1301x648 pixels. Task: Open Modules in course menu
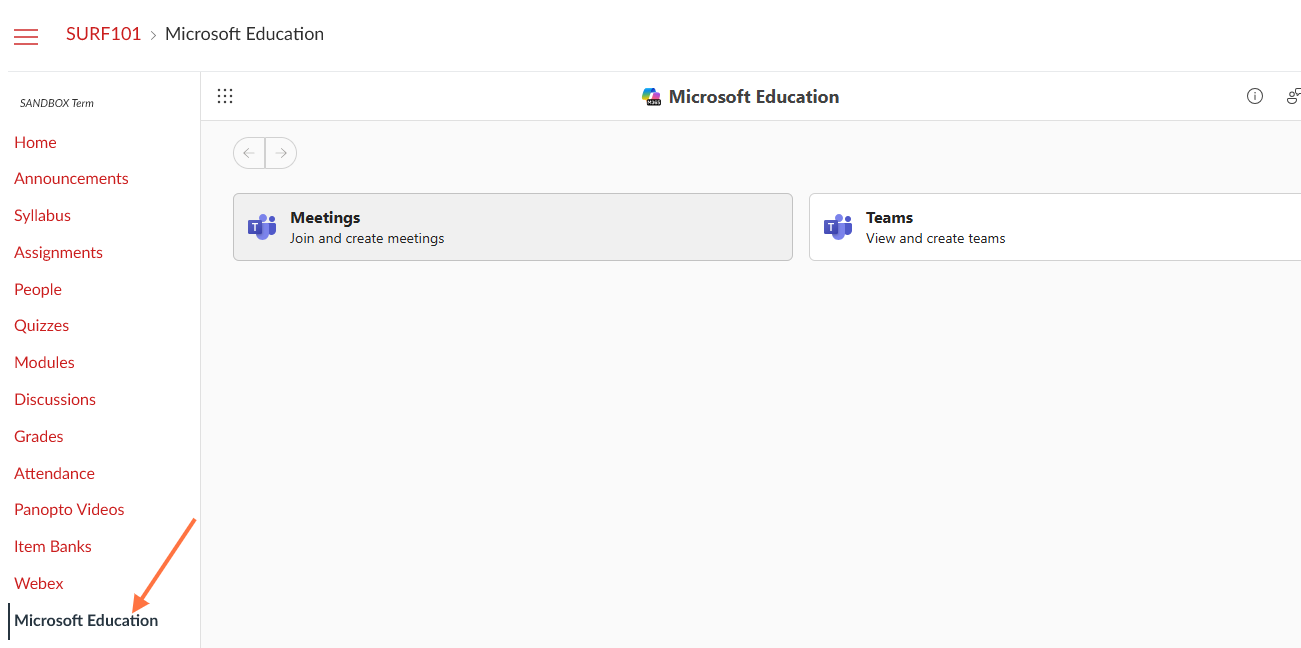44,362
